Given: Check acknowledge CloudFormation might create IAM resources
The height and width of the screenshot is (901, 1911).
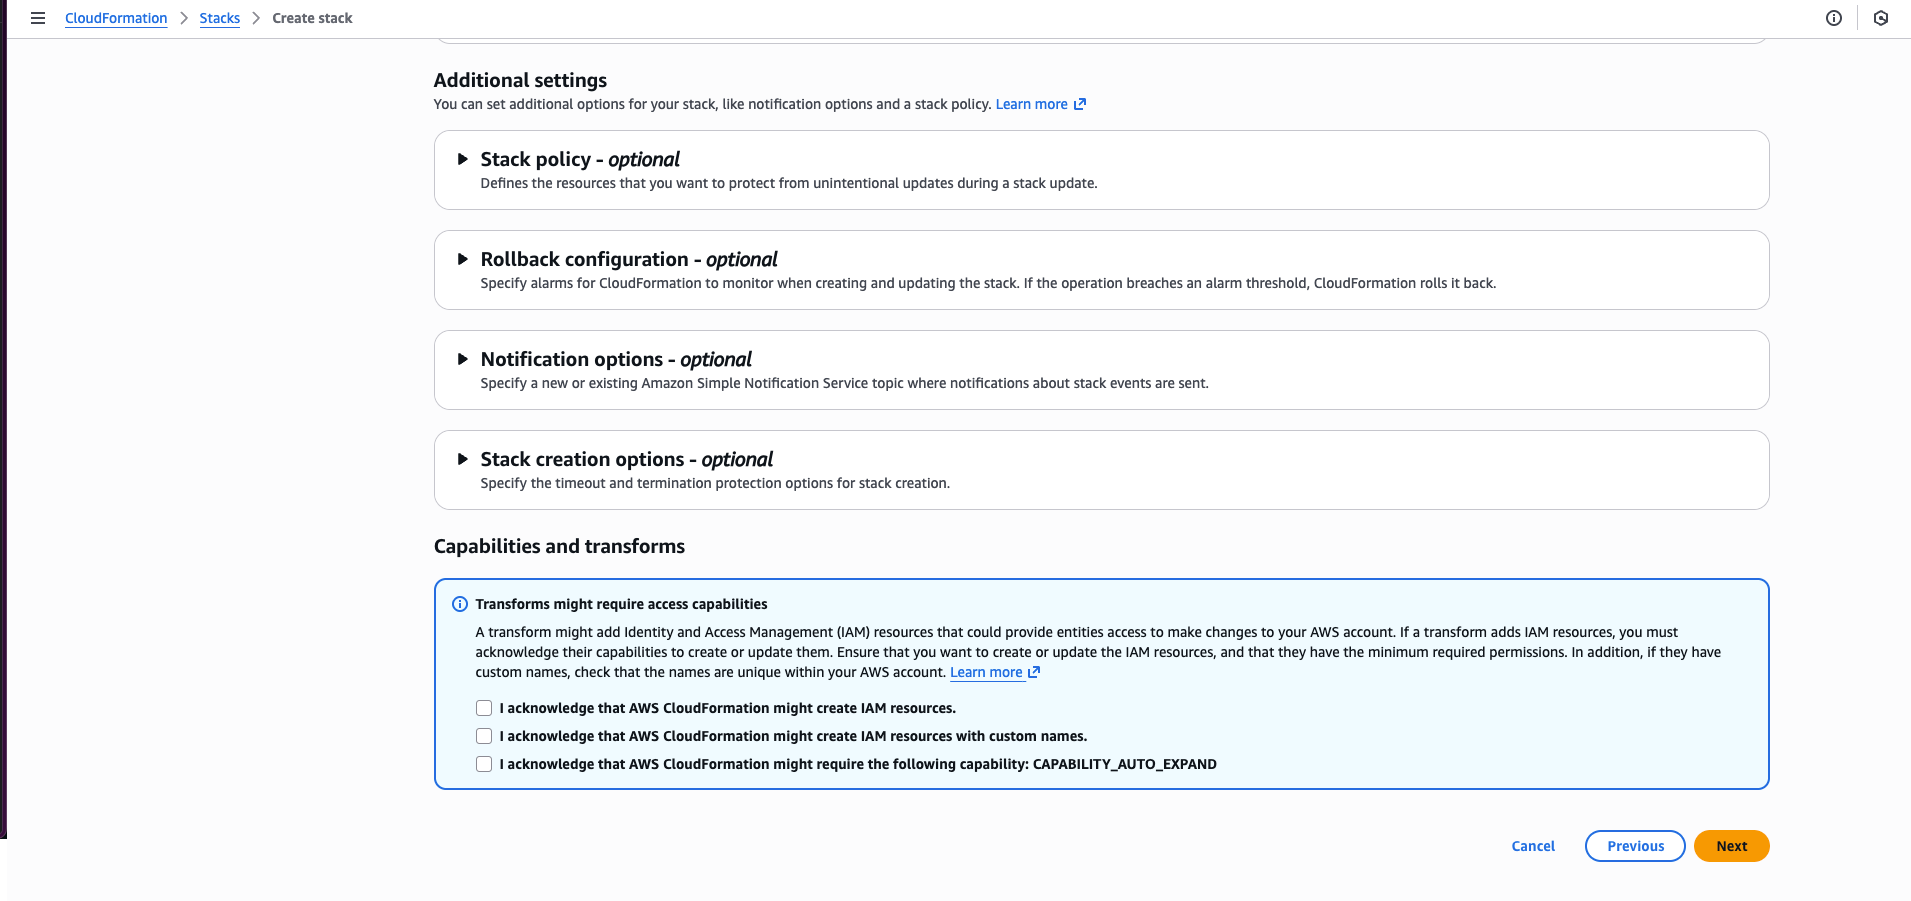Looking at the screenshot, I should [x=484, y=708].
